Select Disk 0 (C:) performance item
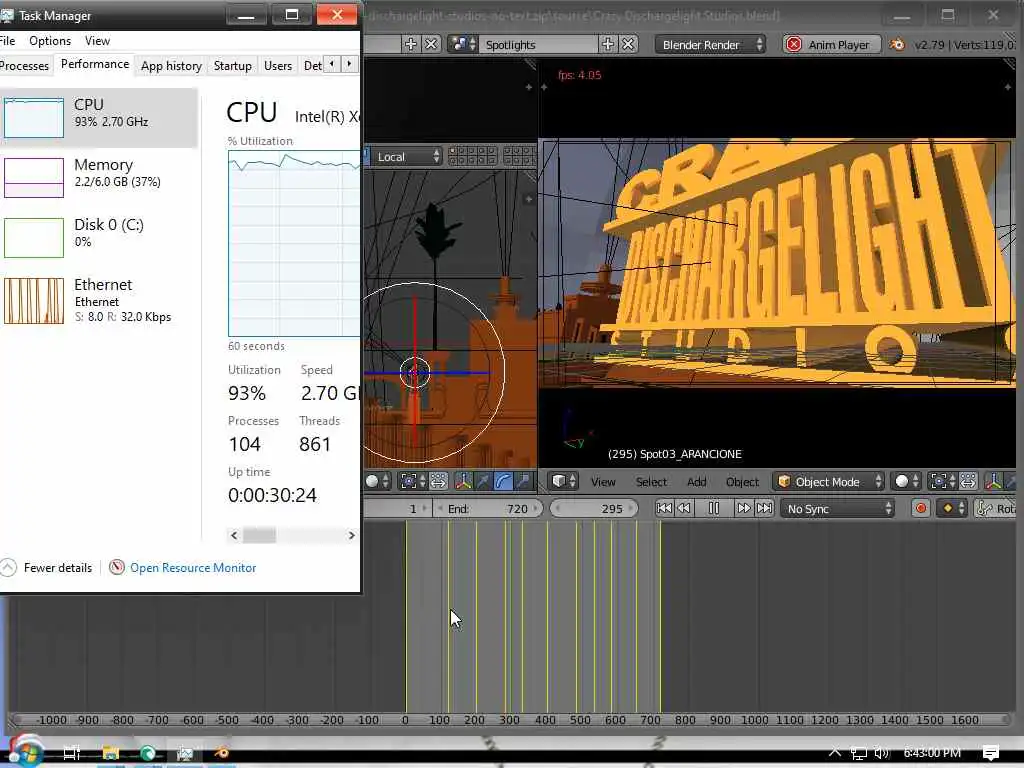Viewport: 1024px width, 768px height. [x=99, y=237]
